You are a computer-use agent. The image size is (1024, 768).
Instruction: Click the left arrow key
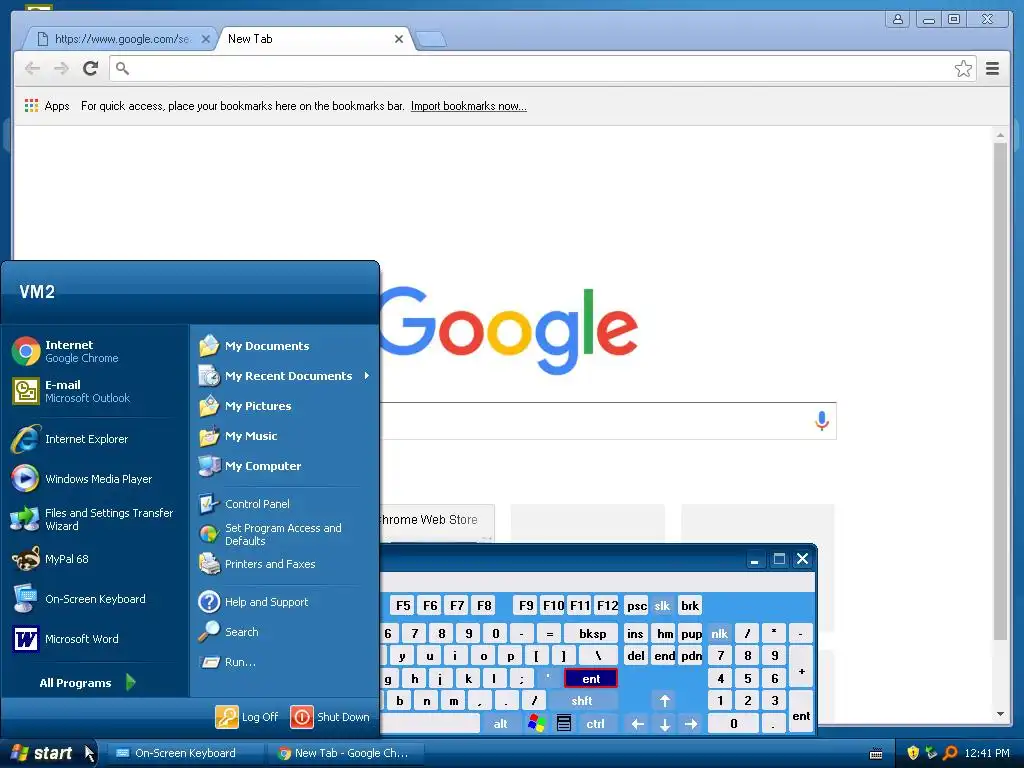637,724
